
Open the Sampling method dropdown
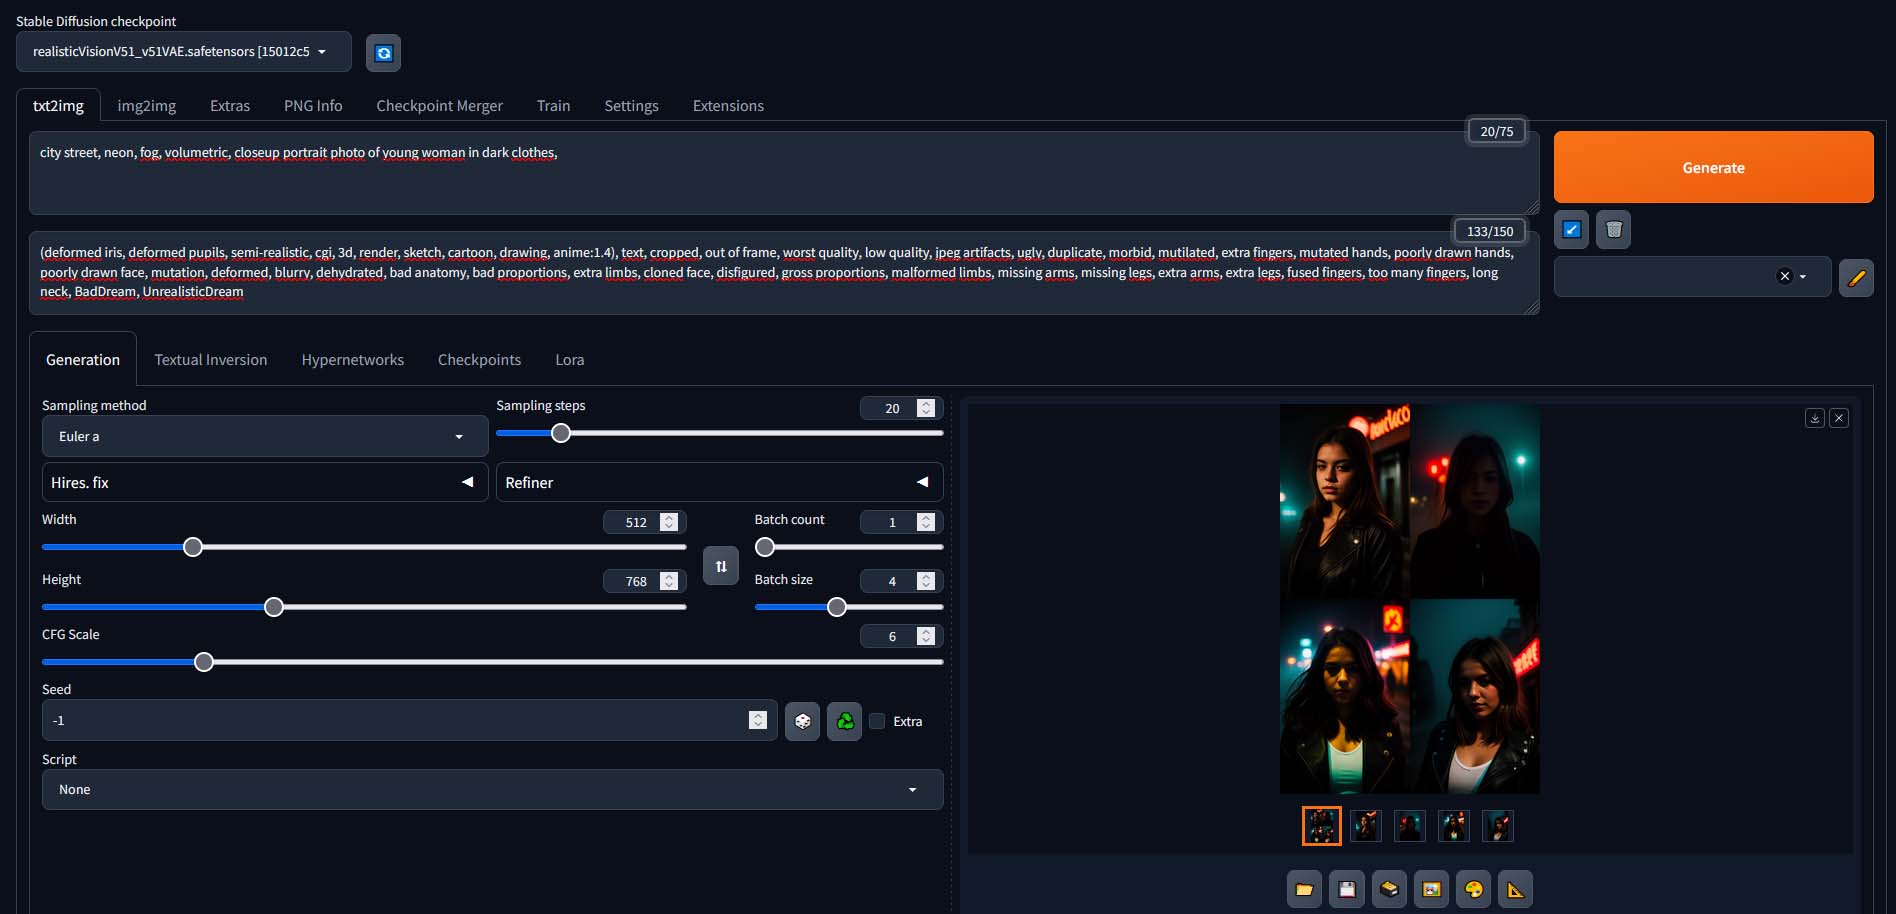[265, 436]
